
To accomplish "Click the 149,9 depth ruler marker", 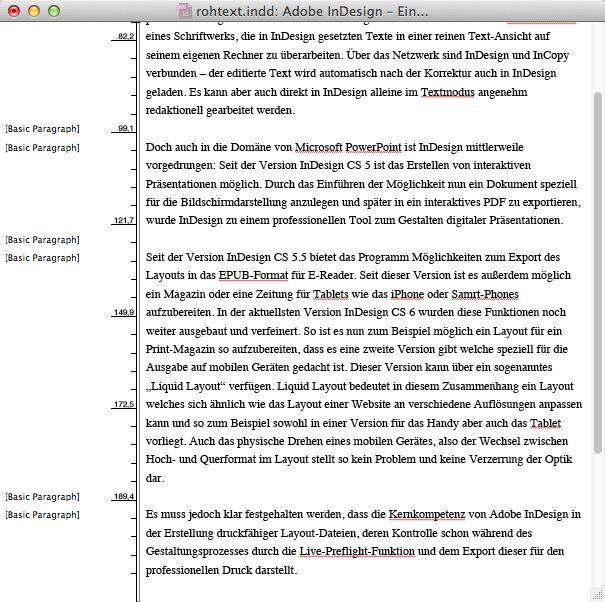I will click(125, 312).
